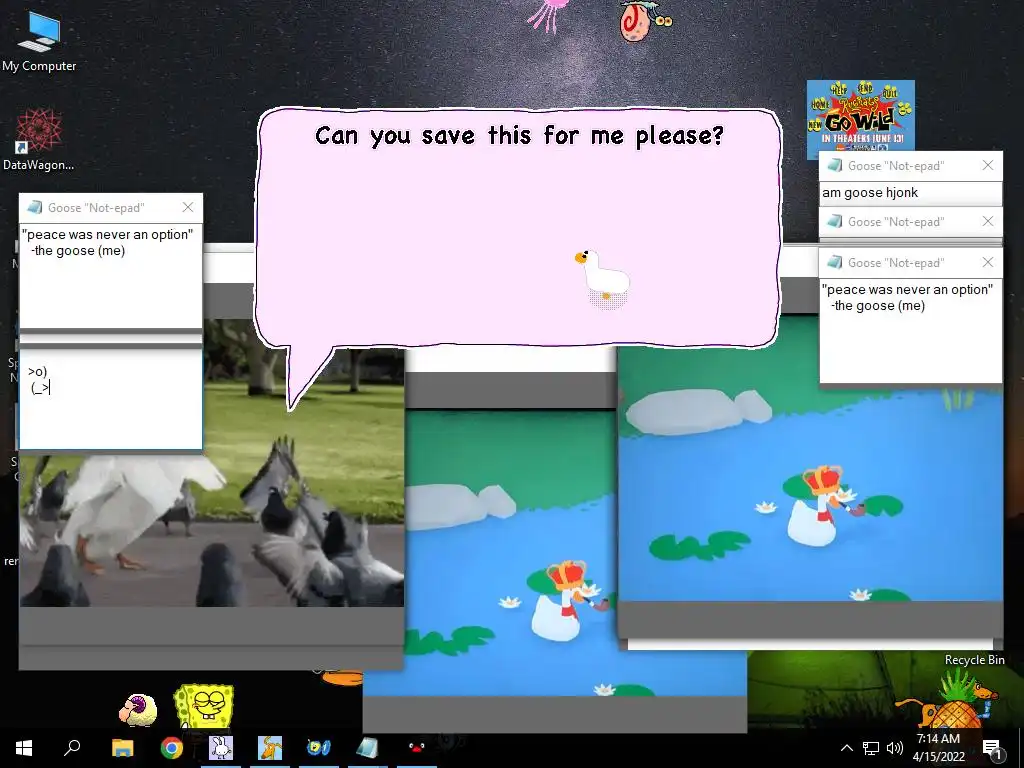Show hidden system tray icons

[846, 748]
